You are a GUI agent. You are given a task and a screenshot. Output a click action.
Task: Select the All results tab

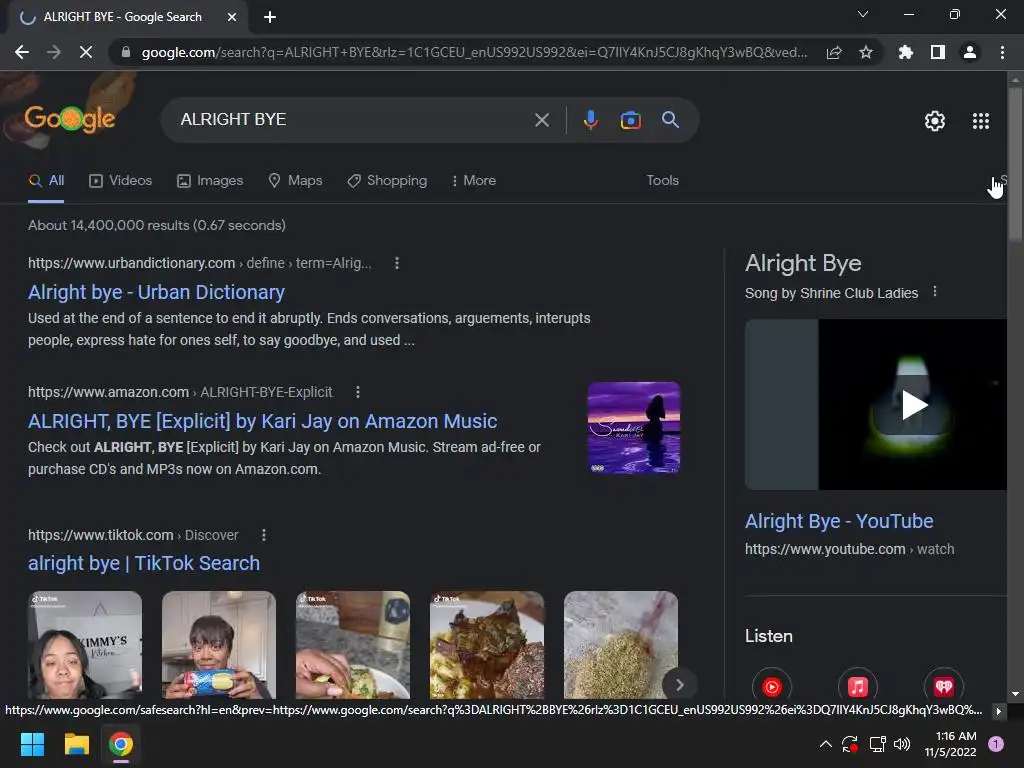(46, 180)
